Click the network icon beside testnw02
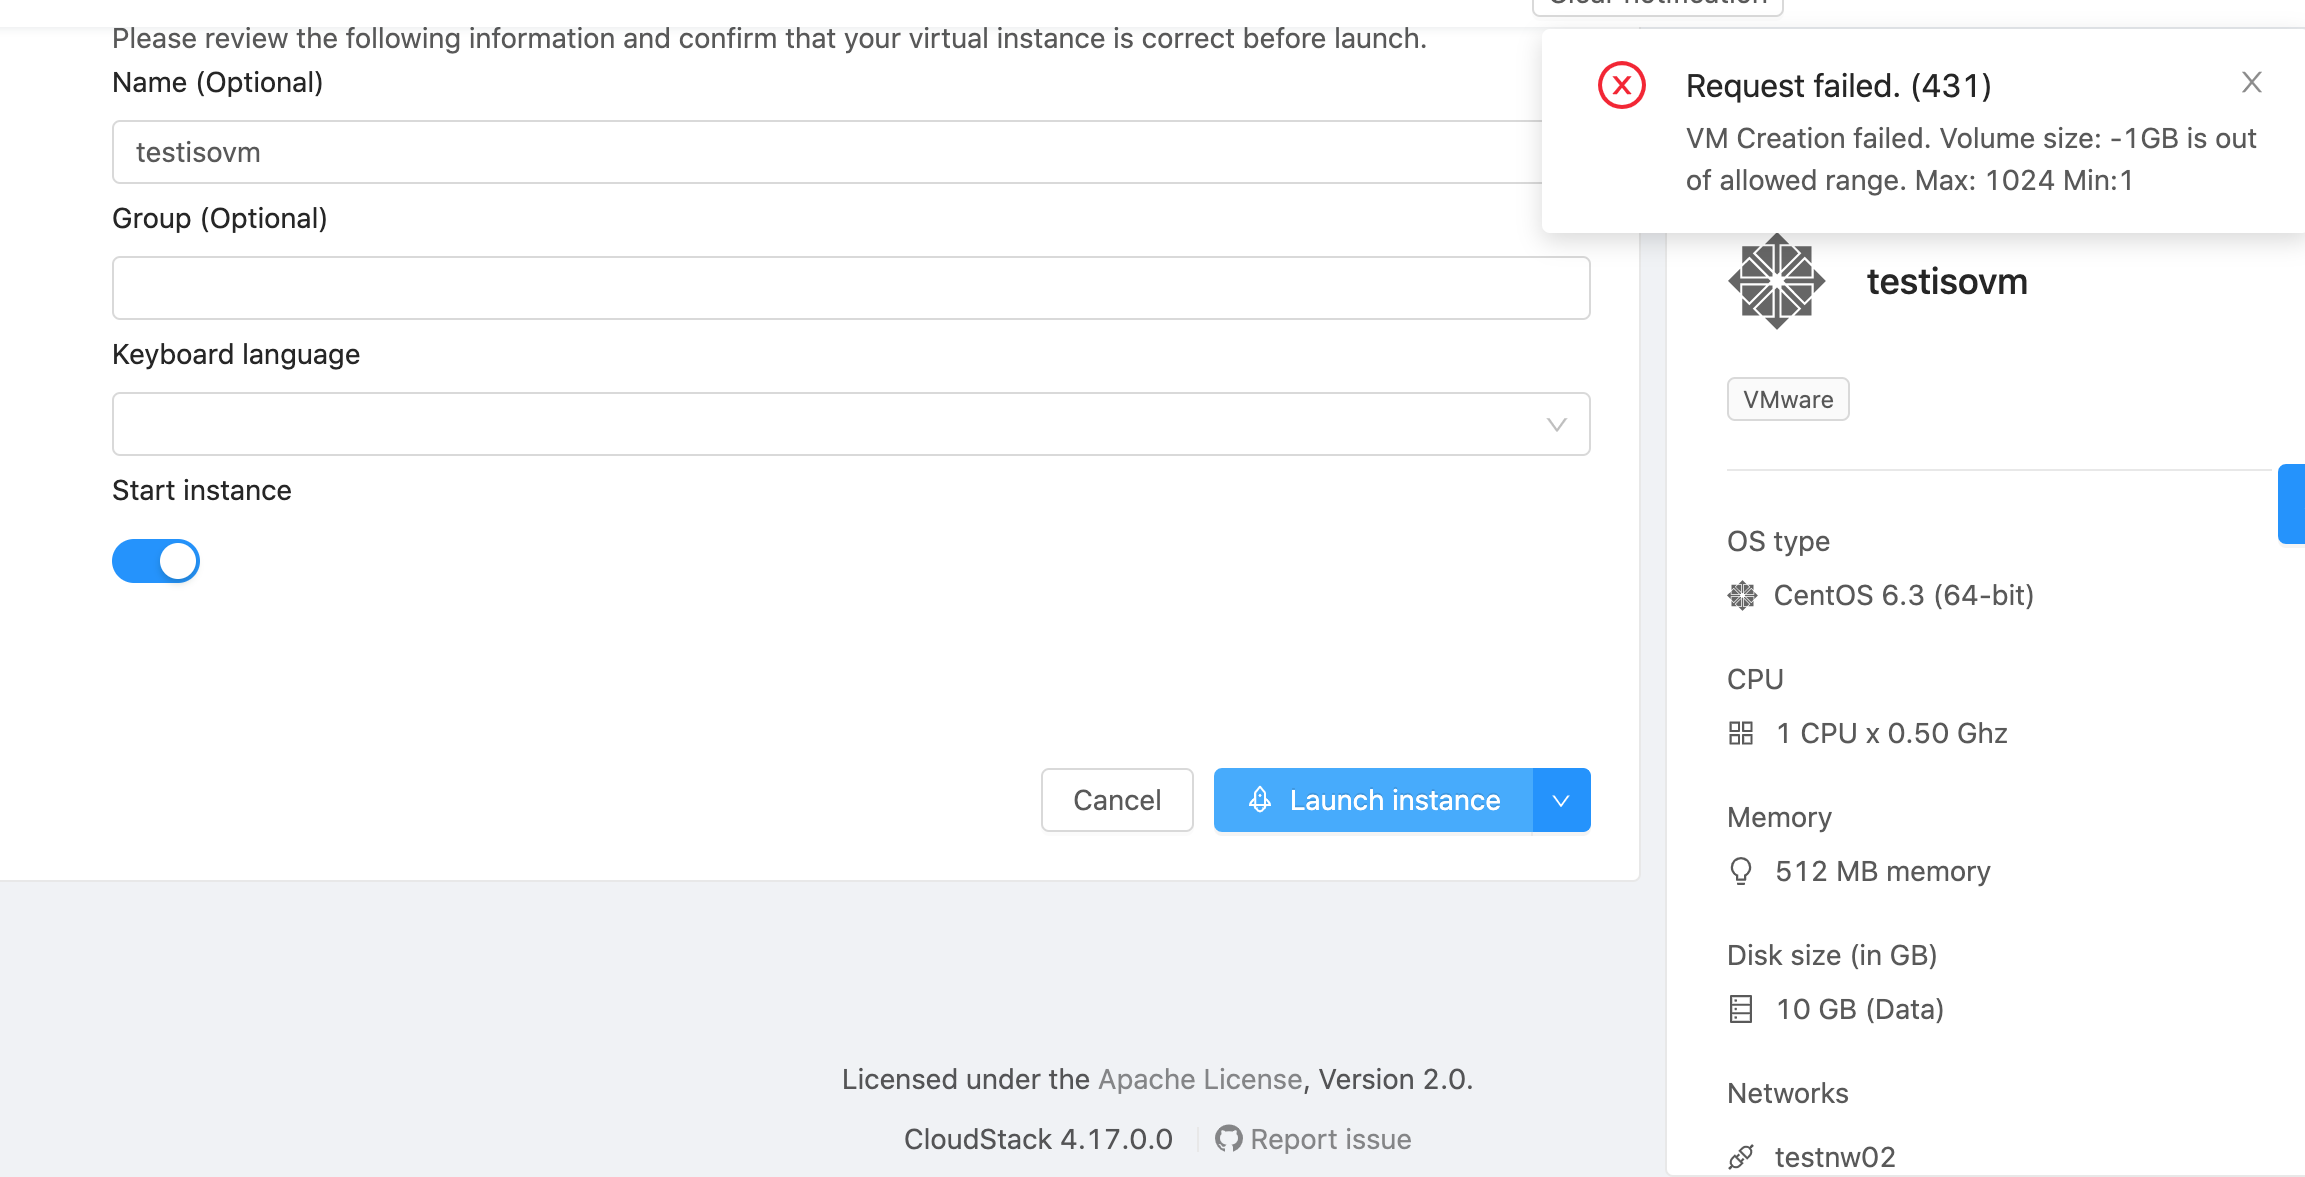The width and height of the screenshot is (2305, 1177). [x=1741, y=1156]
